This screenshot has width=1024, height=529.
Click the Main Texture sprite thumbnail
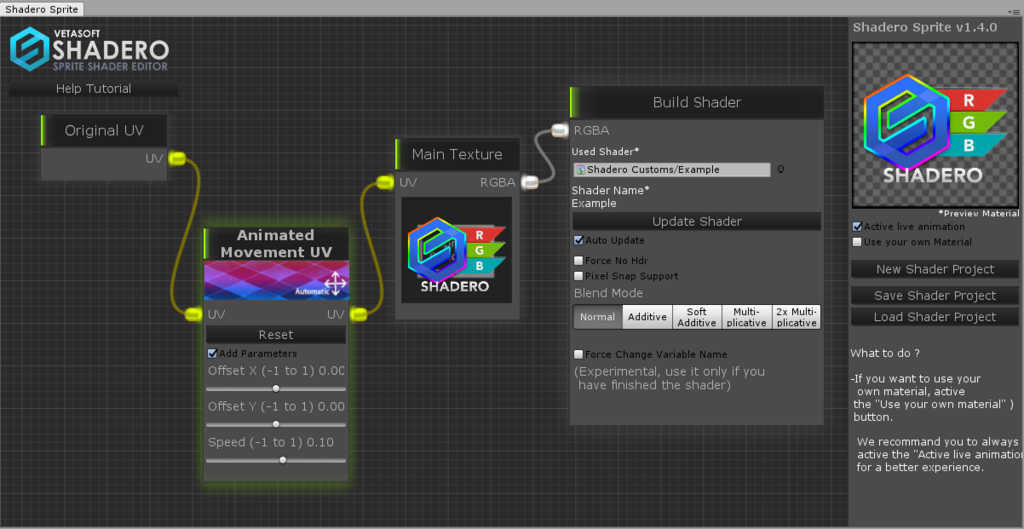tap(456, 250)
